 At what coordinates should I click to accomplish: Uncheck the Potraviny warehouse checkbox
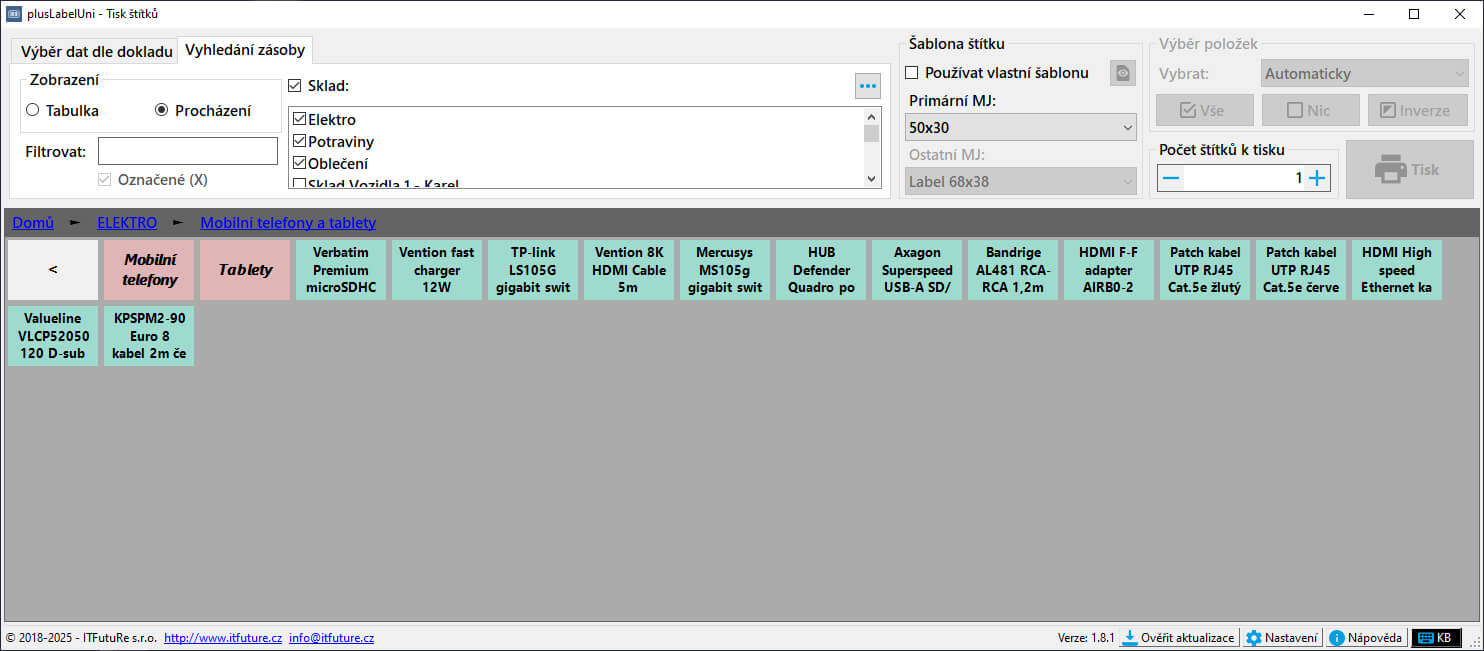coord(299,142)
